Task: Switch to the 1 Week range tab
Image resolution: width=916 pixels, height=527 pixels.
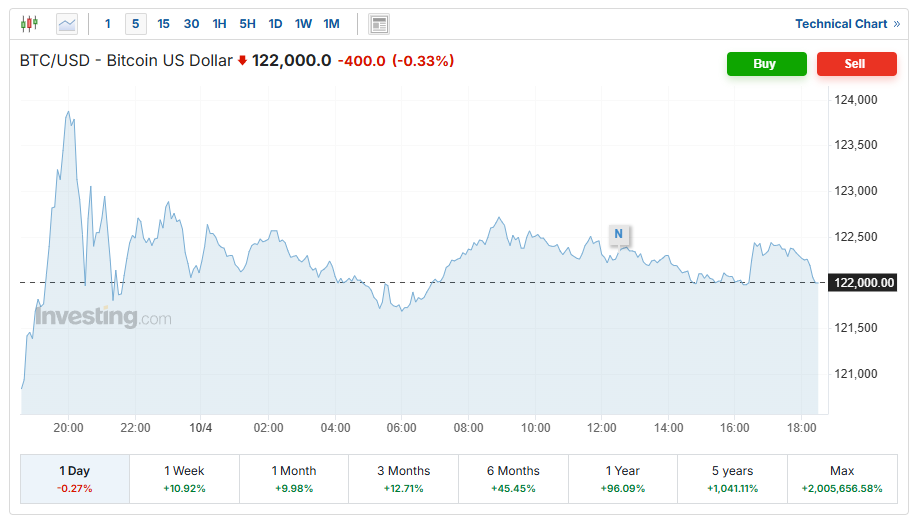Action: (x=184, y=479)
